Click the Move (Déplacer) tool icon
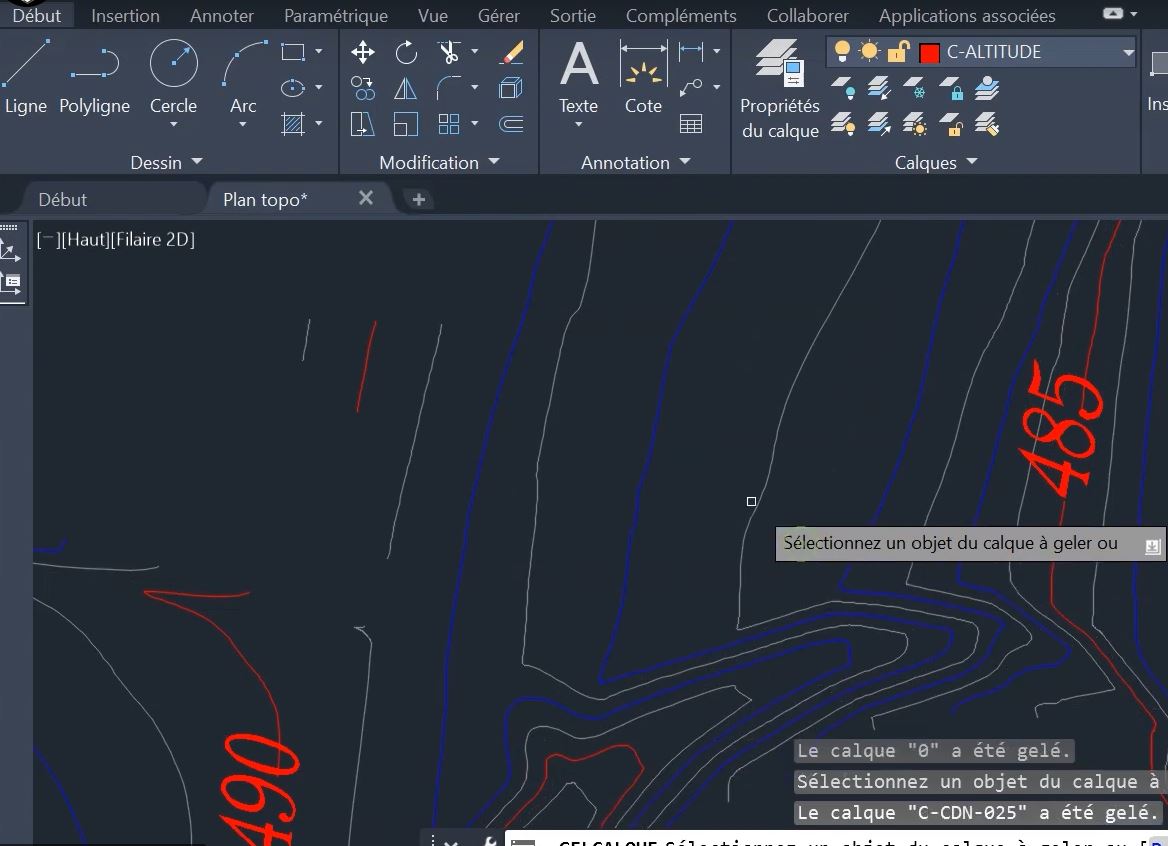 tap(363, 52)
